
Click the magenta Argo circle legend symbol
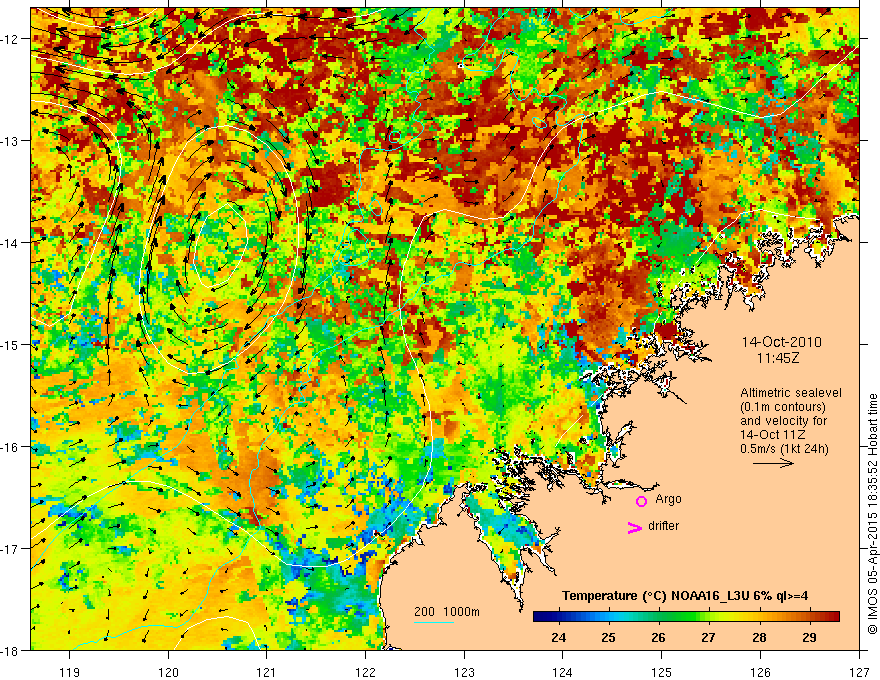(641, 501)
